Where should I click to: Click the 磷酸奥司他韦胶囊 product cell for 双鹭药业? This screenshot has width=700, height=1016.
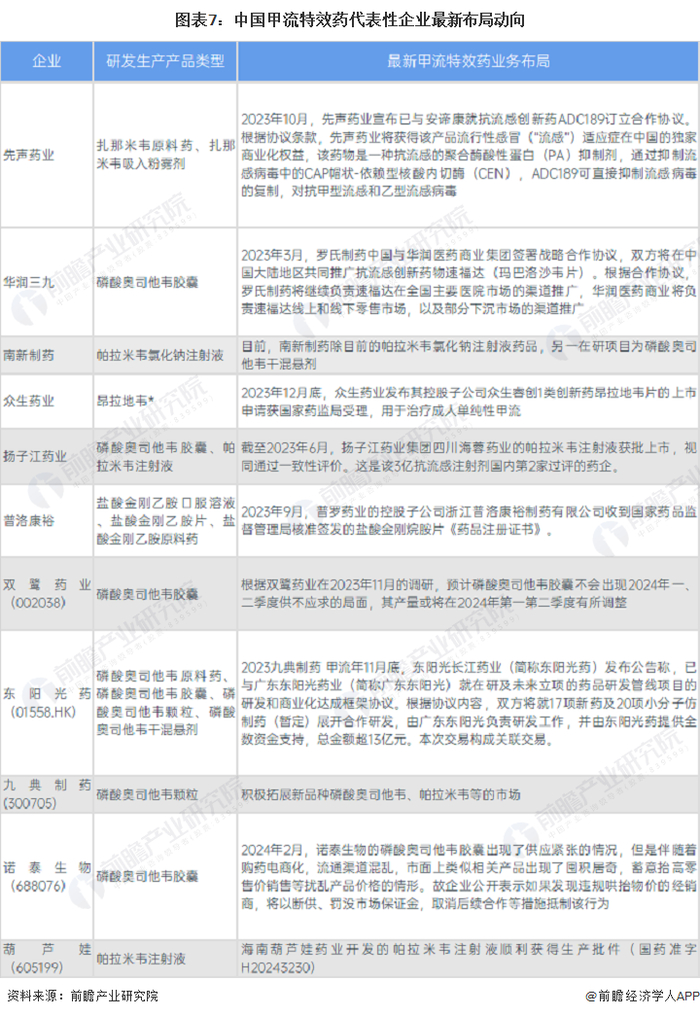pos(165,594)
